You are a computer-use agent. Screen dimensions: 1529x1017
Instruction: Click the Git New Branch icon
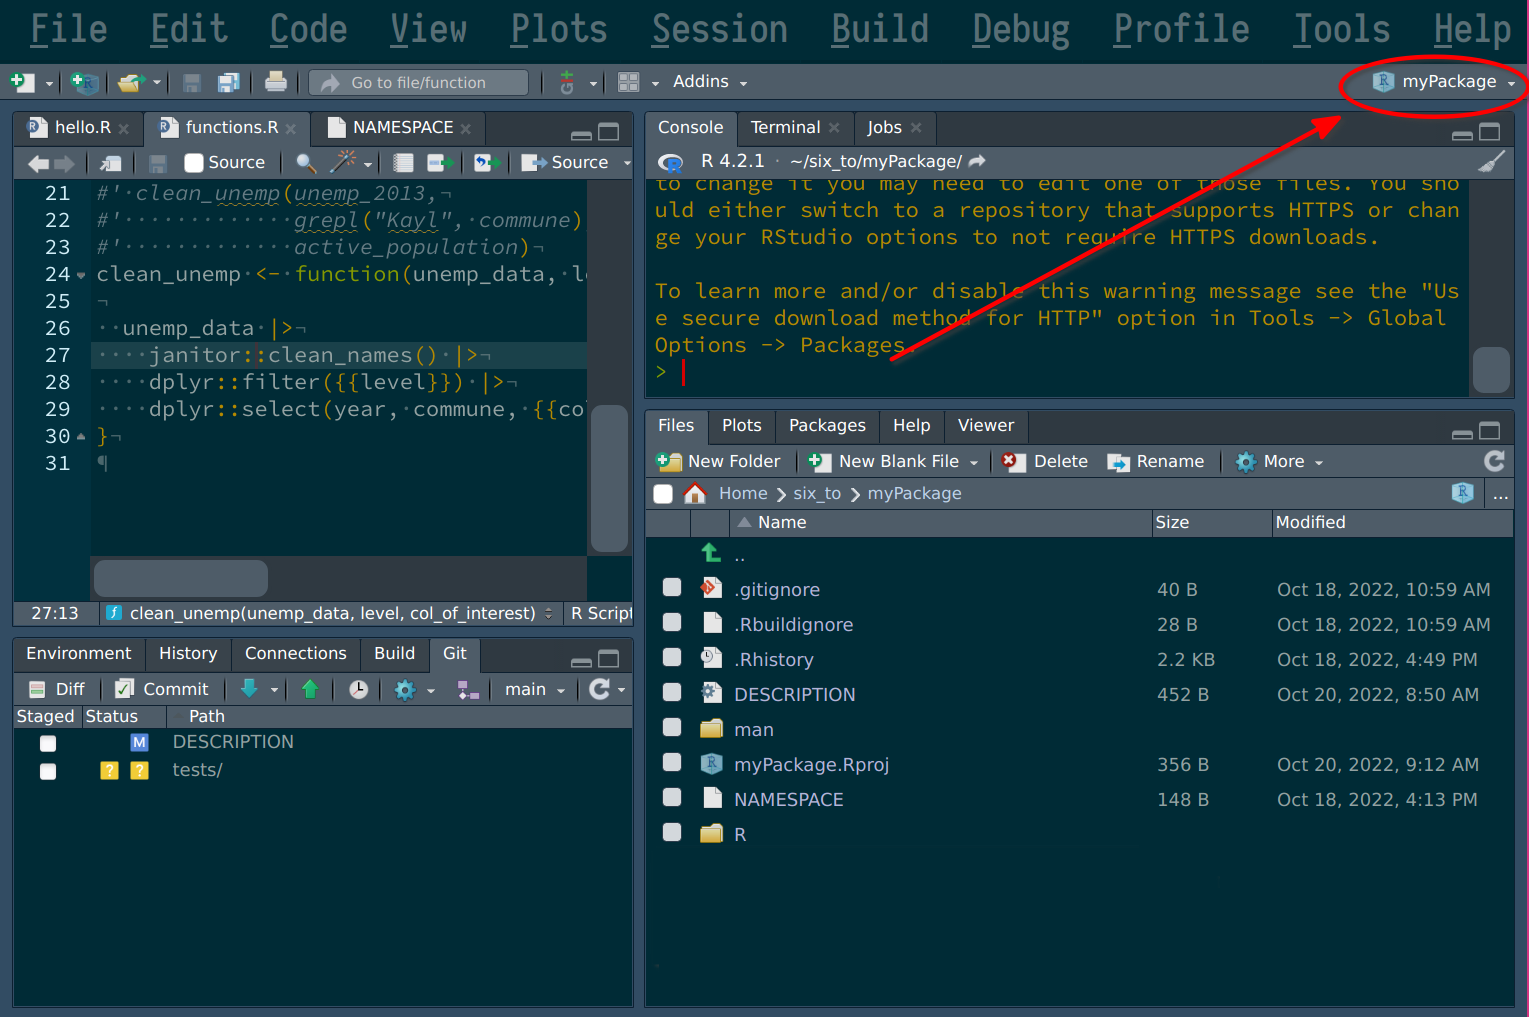(x=466, y=689)
